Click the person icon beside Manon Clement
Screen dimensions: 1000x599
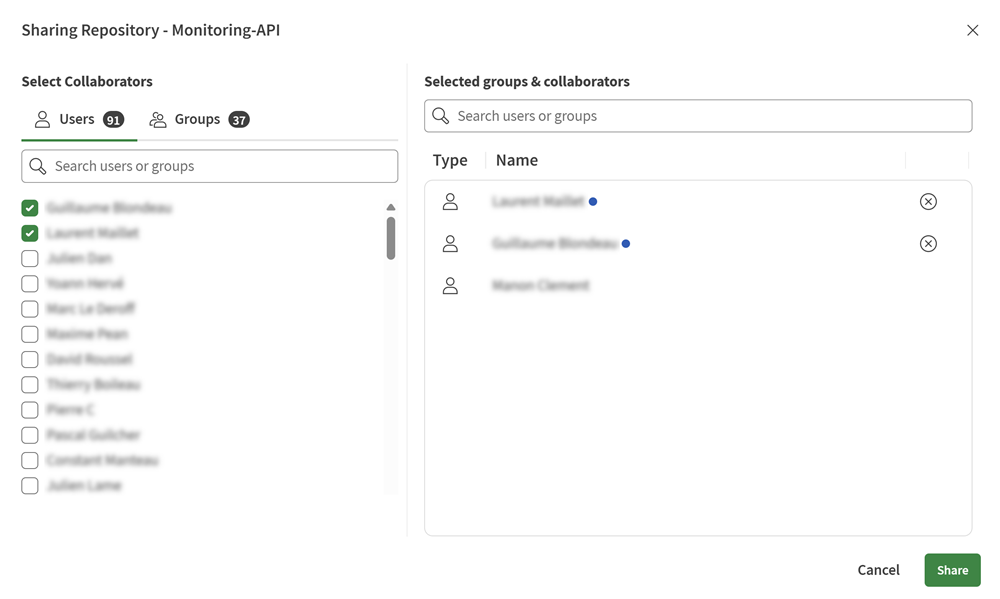pyautogui.click(x=450, y=285)
